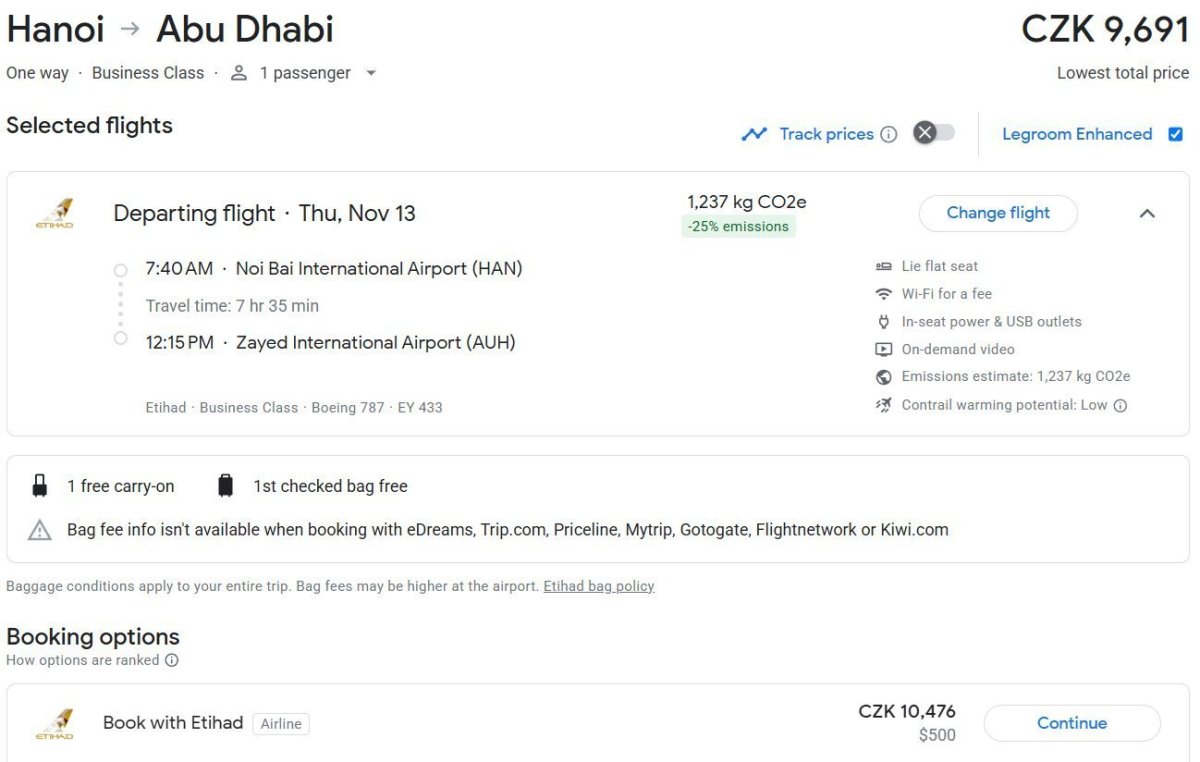Image resolution: width=1200 pixels, height=762 pixels.
Task: Uncheck the Legroom Enhanced checkbox
Action: pos(1175,134)
